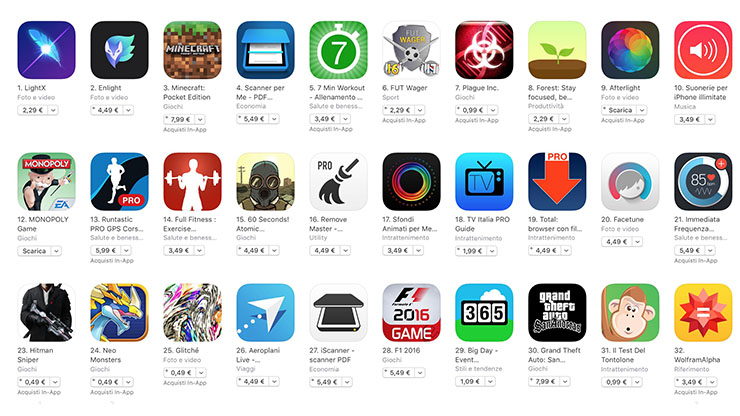This screenshot has height=416, width=740.
Task: Open the TV Italia PRO Guide icon
Action: (x=484, y=181)
